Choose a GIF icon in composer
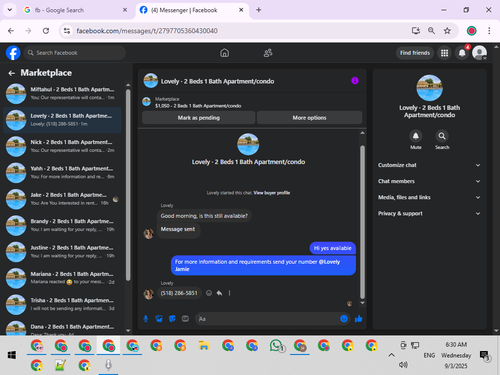 [x=185, y=319]
